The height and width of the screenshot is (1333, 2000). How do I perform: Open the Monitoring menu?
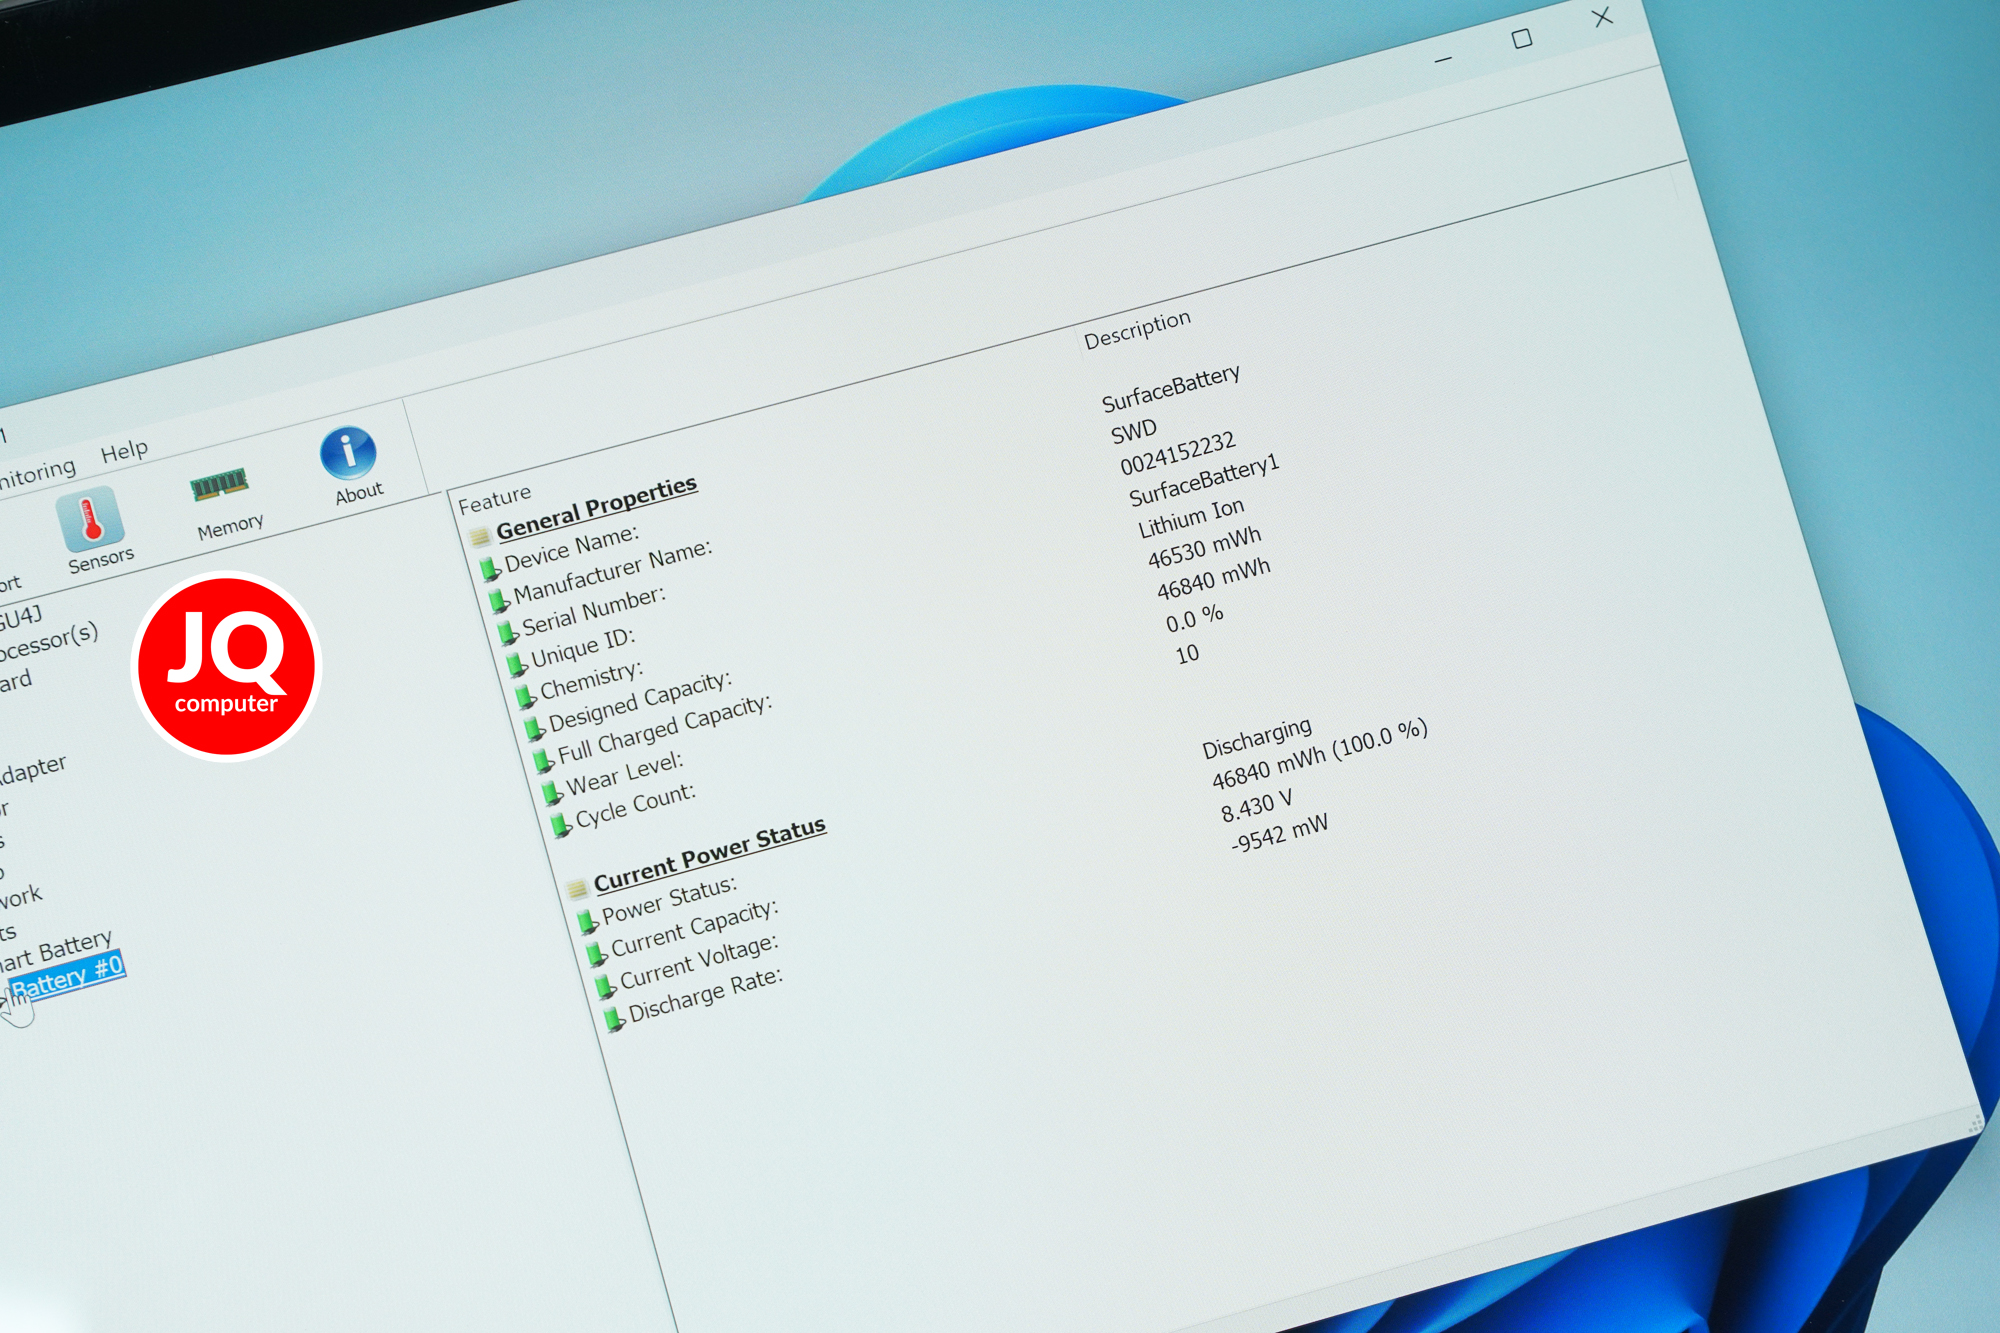click(x=37, y=473)
